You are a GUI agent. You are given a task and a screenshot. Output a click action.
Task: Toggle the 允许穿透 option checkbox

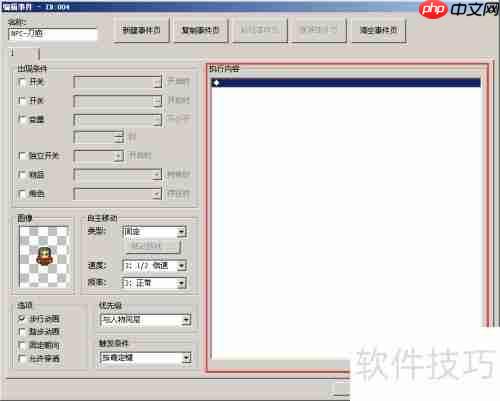click(x=22, y=358)
